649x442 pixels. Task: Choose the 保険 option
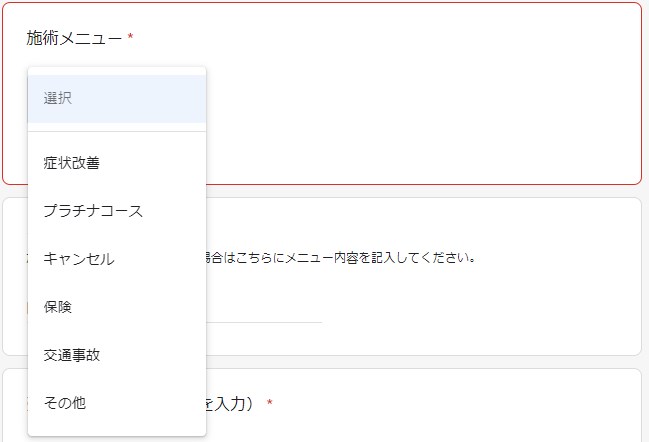pyautogui.click(x=58, y=307)
